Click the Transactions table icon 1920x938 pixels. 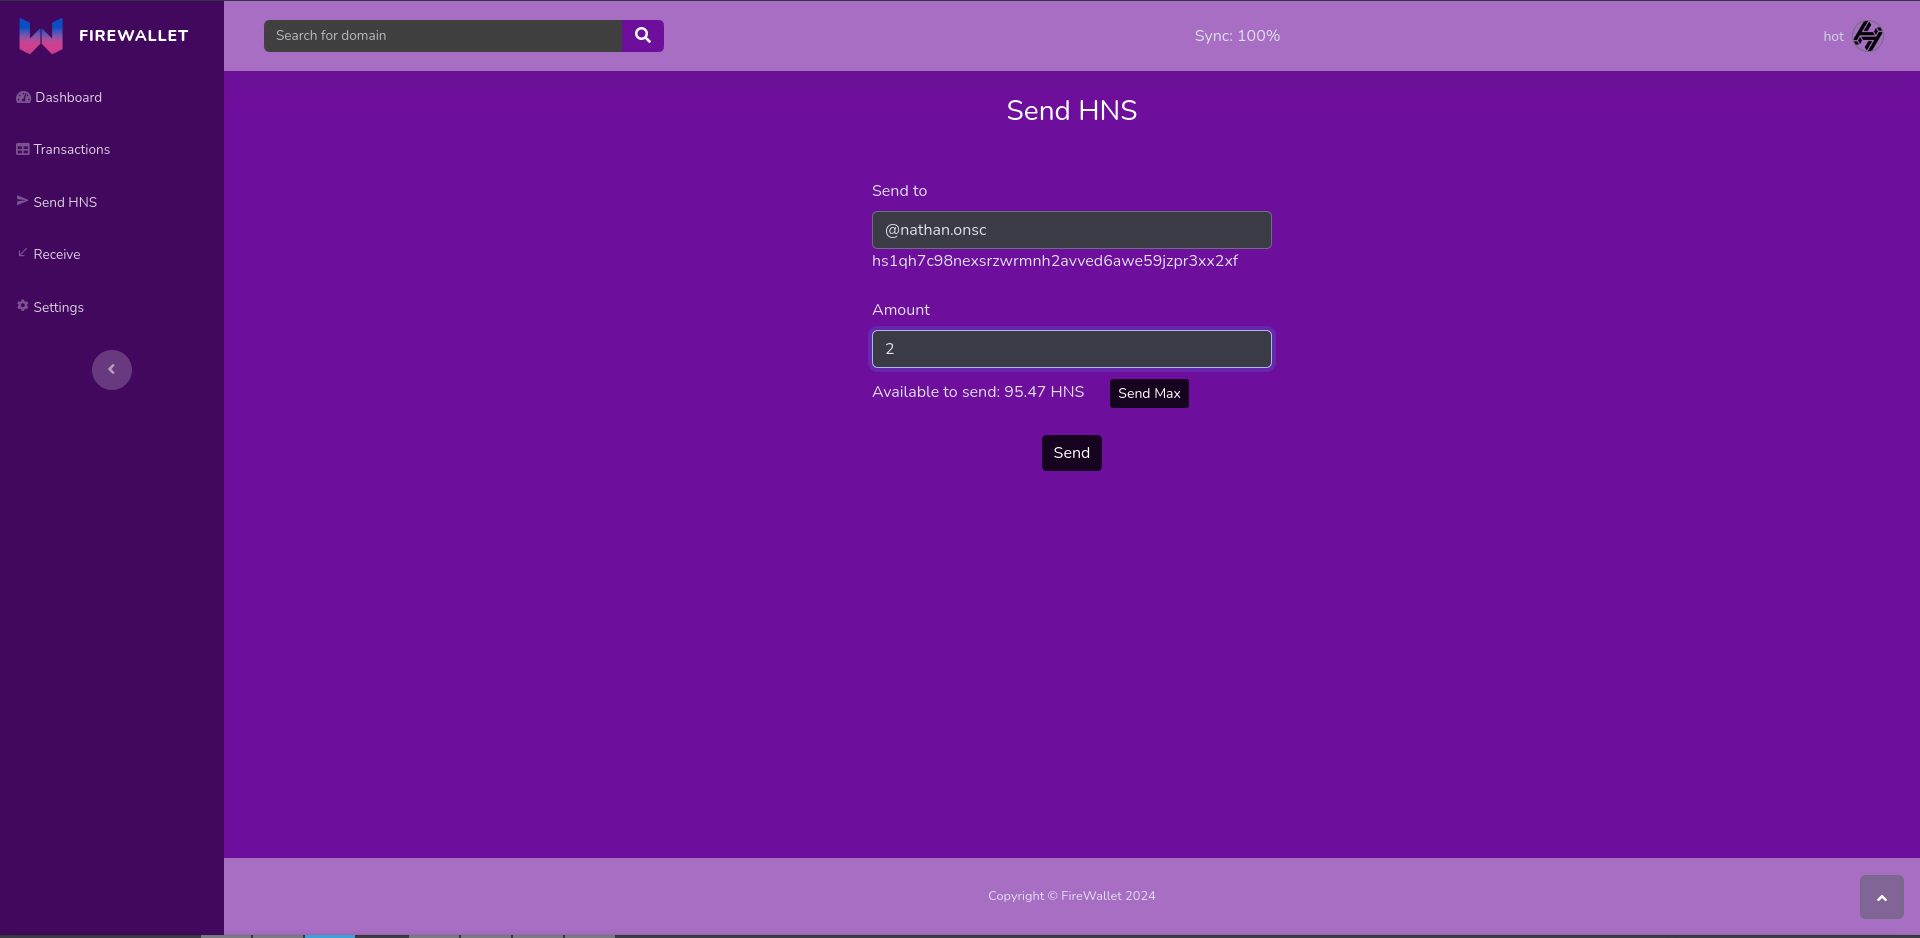coord(22,149)
